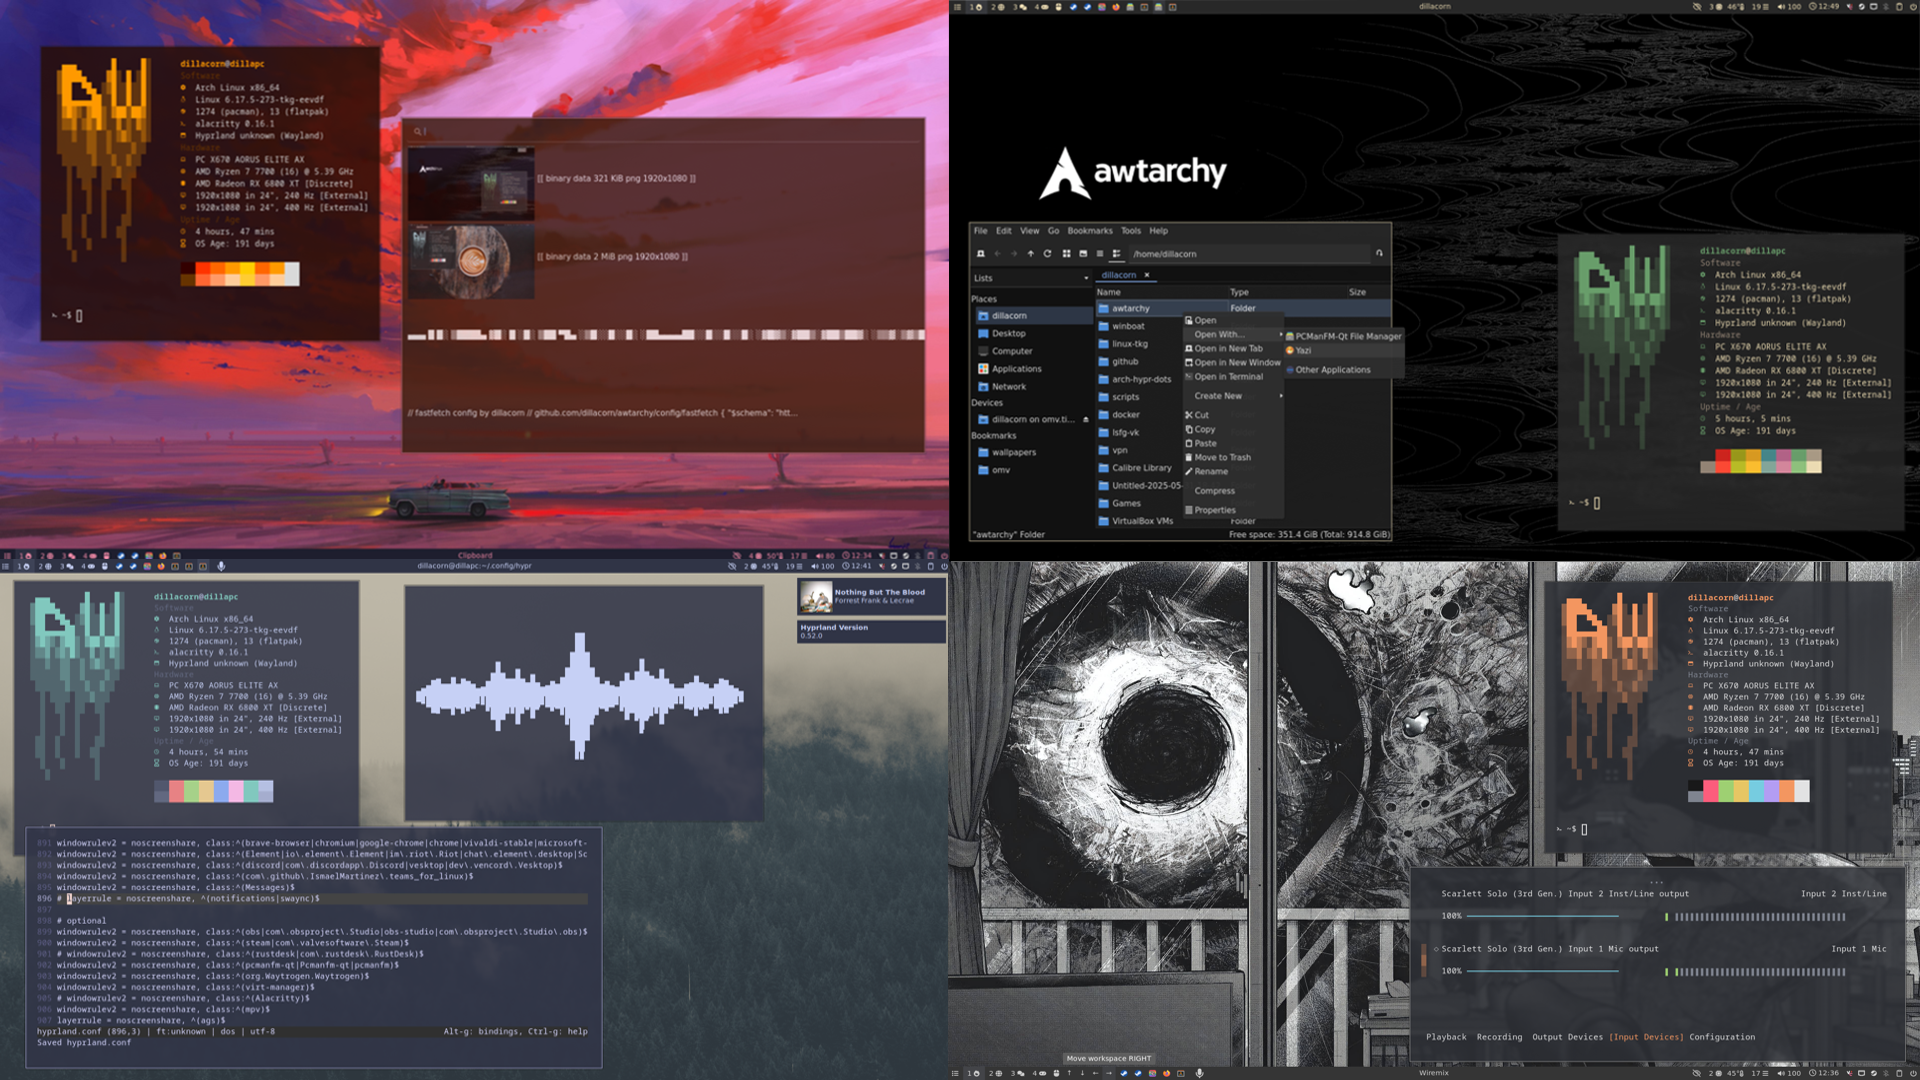Open the Configuration tab in Wiremix
The height and width of the screenshot is (1080, 1920).
[x=1721, y=1037]
